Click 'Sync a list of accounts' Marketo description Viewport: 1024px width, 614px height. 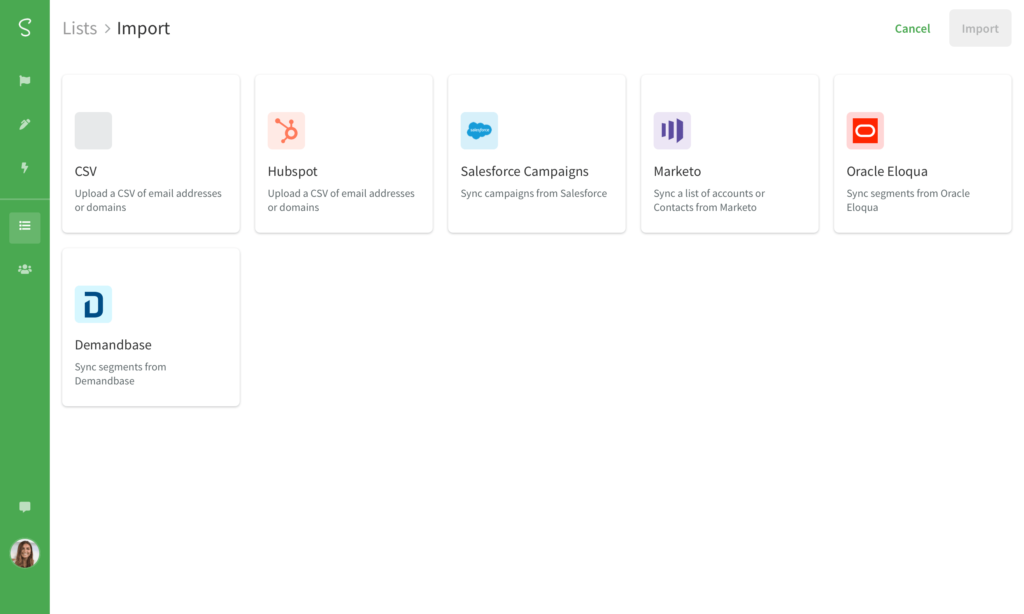coord(709,201)
